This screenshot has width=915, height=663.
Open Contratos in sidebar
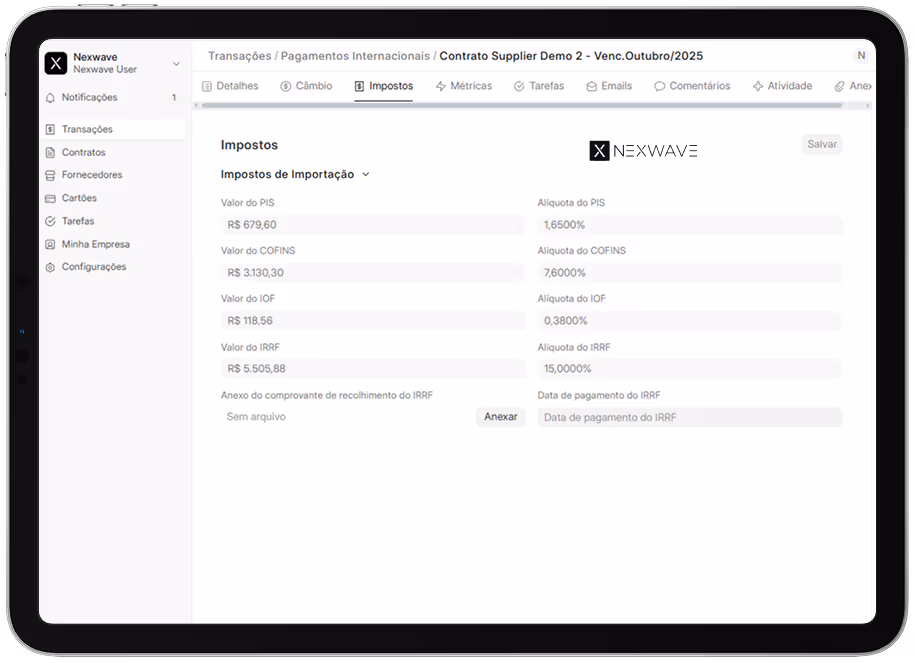[114, 152]
